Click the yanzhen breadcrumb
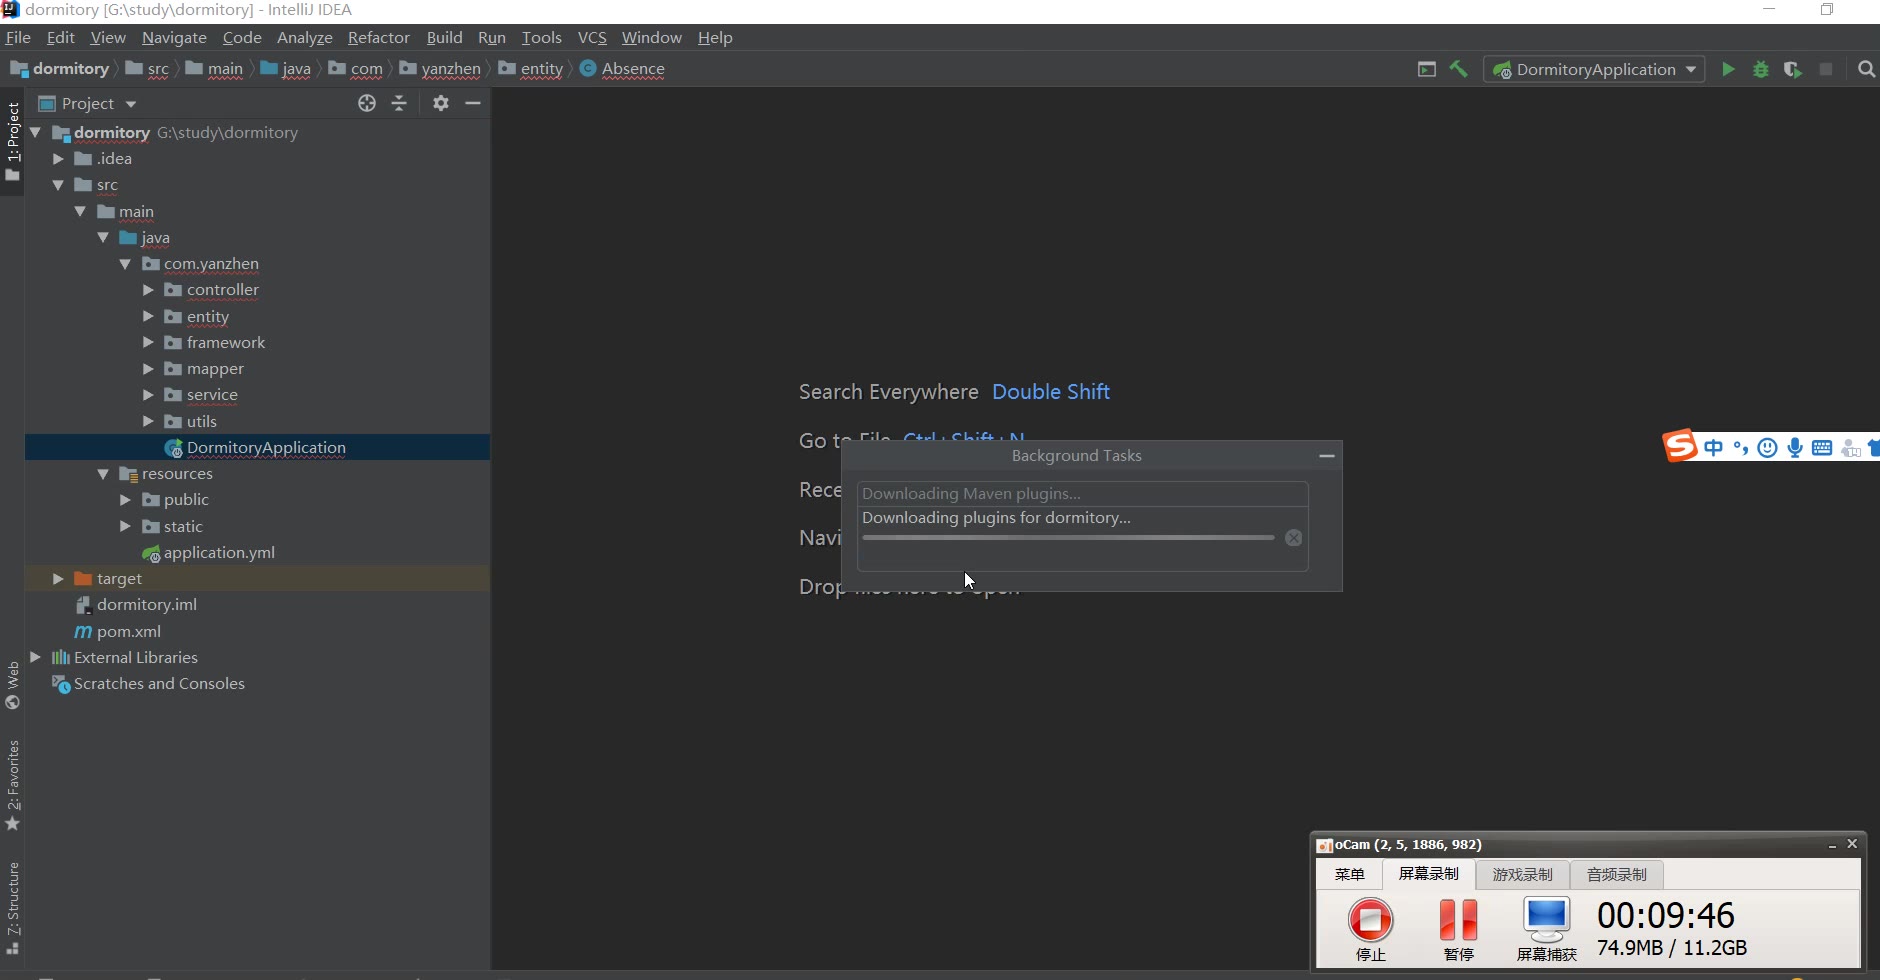The image size is (1880, 980). point(439,69)
